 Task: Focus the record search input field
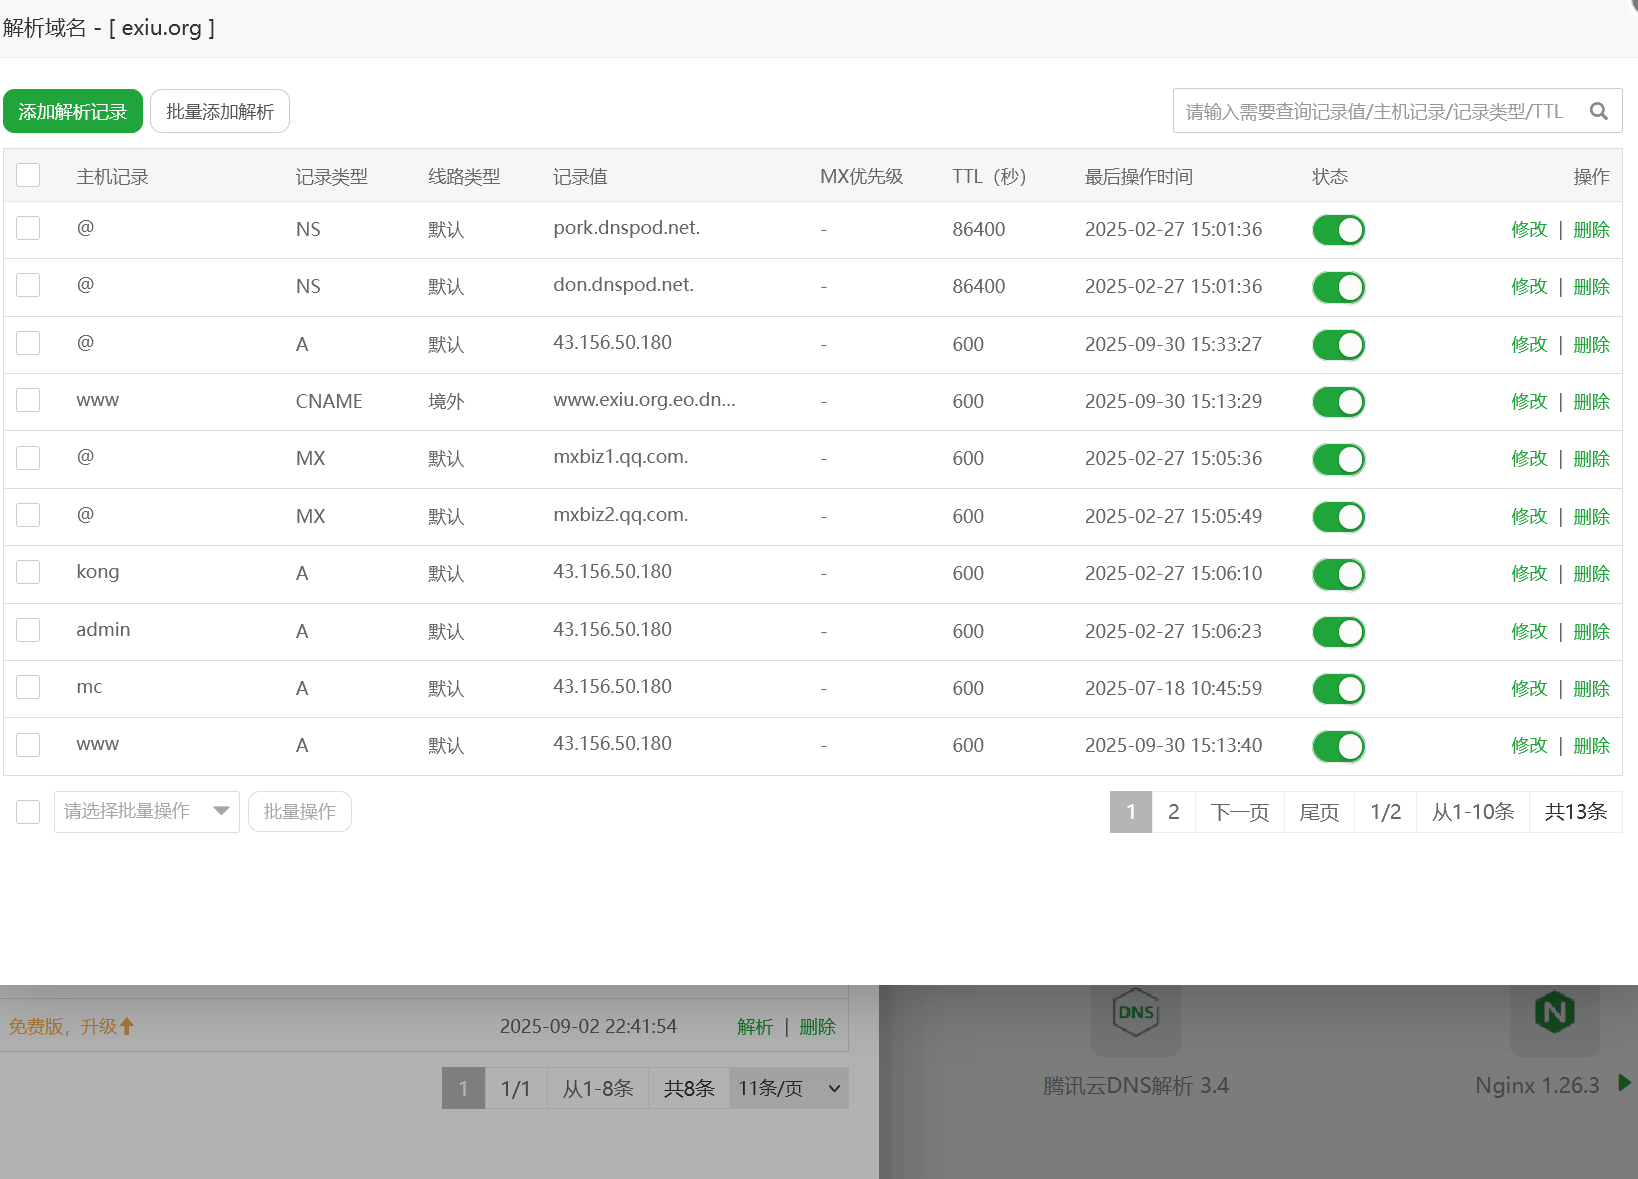pyautogui.click(x=1374, y=111)
